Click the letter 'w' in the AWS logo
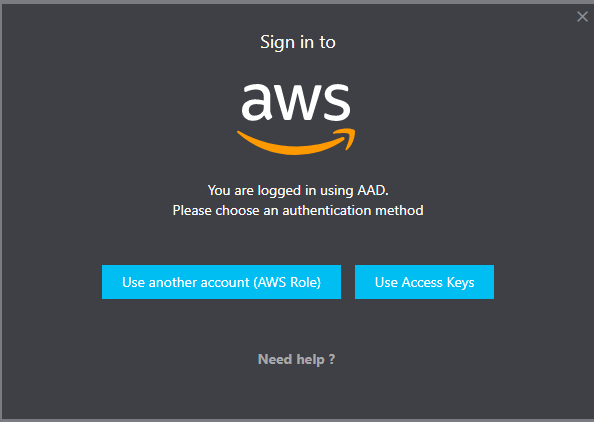The width and height of the screenshot is (594, 422). pos(296,103)
